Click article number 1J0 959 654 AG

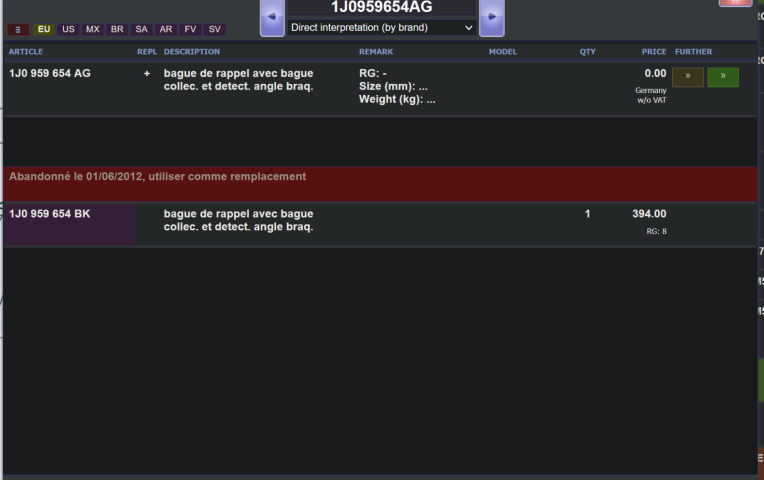coord(50,74)
